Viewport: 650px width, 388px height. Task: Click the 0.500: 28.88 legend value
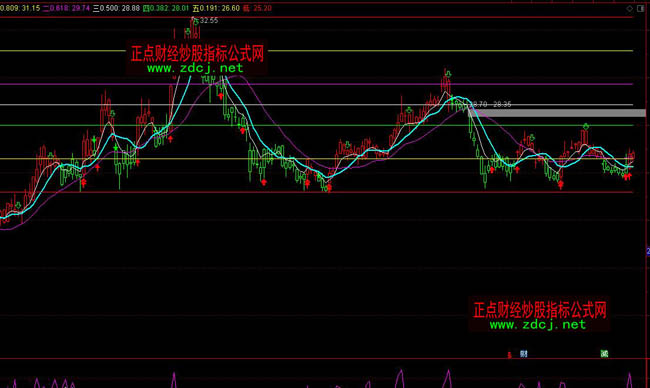(120, 8)
